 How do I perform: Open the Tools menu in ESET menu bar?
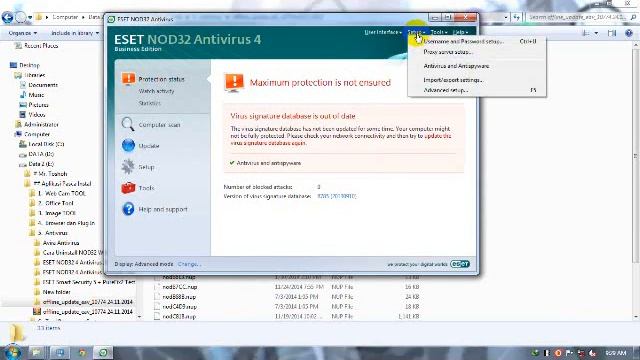pos(439,32)
